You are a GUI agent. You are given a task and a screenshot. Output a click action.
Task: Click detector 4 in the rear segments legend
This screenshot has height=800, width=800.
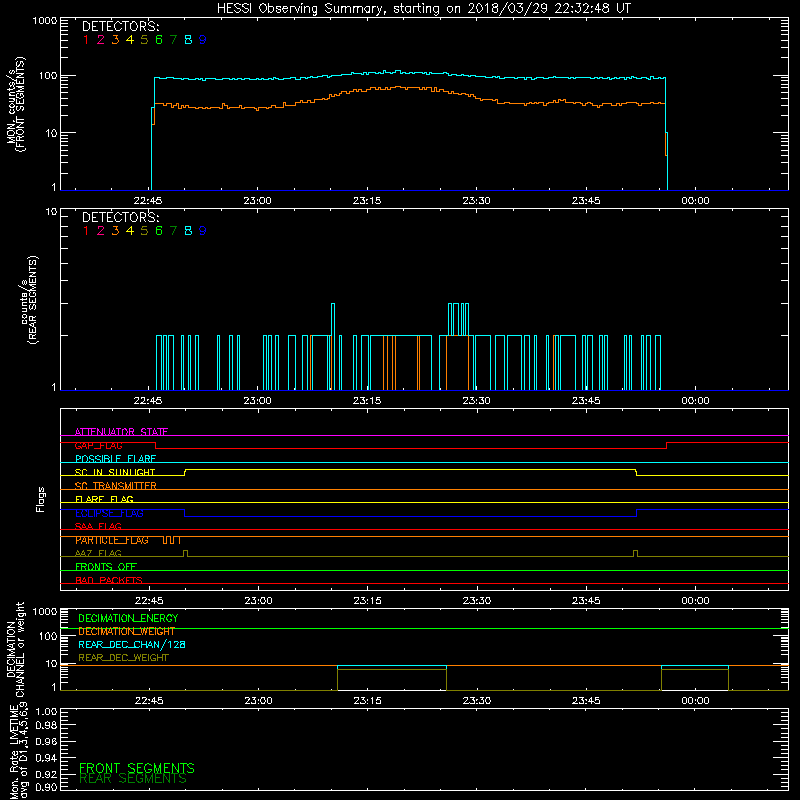point(130,231)
